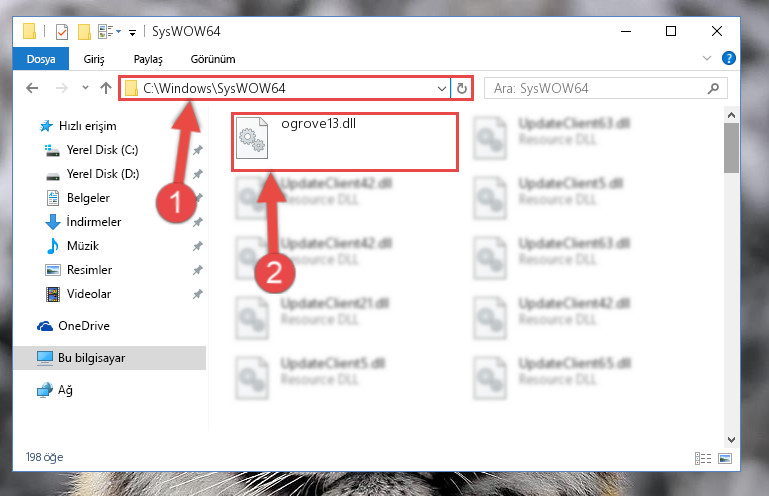Select the ogrove13.dll file
769x496 pixels.
(x=345, y=142)
